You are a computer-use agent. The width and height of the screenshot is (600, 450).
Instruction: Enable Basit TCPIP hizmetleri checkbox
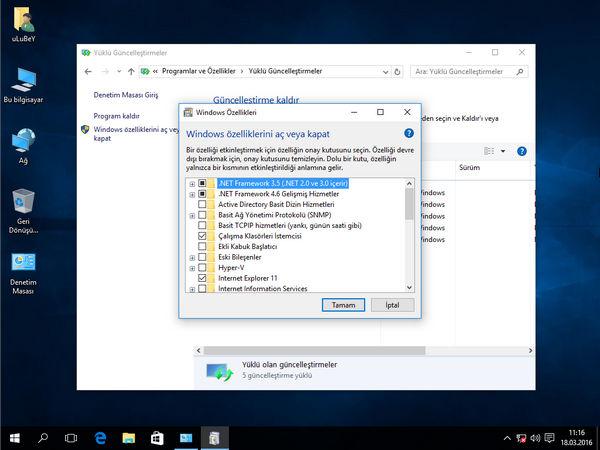pyautogui.click(x=202, y=225)
